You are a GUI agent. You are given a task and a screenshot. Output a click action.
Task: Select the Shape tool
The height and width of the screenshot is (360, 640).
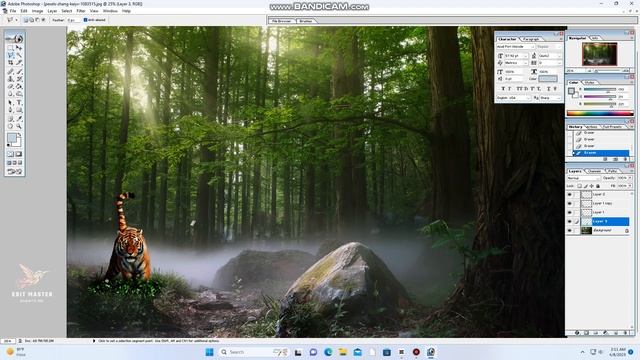pyautogui.click(x=19, y=110)
